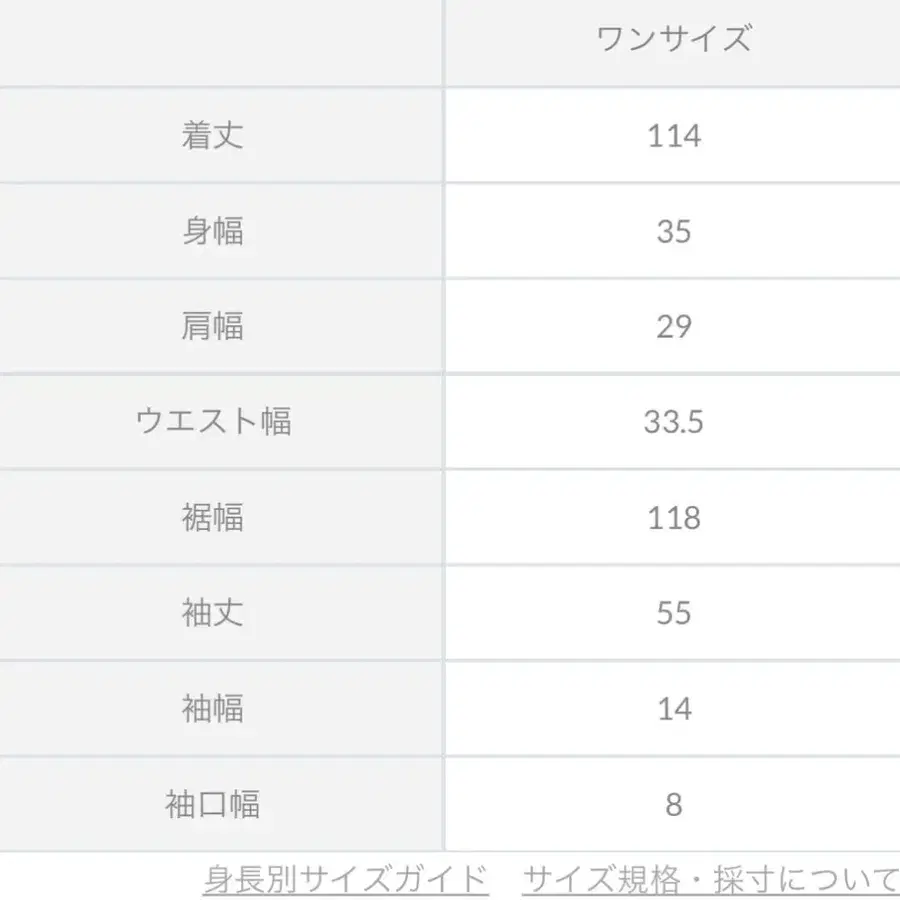
Task: Click the 肩幅 value 29
Action: [673, 326]
